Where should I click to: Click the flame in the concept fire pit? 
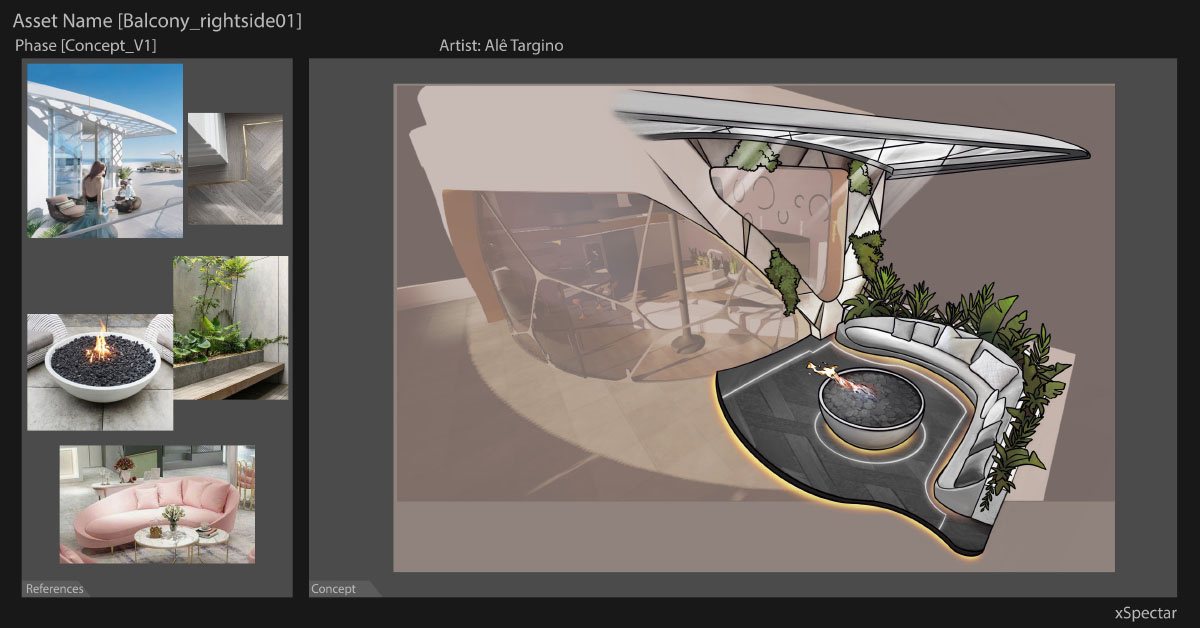[840, 378]
